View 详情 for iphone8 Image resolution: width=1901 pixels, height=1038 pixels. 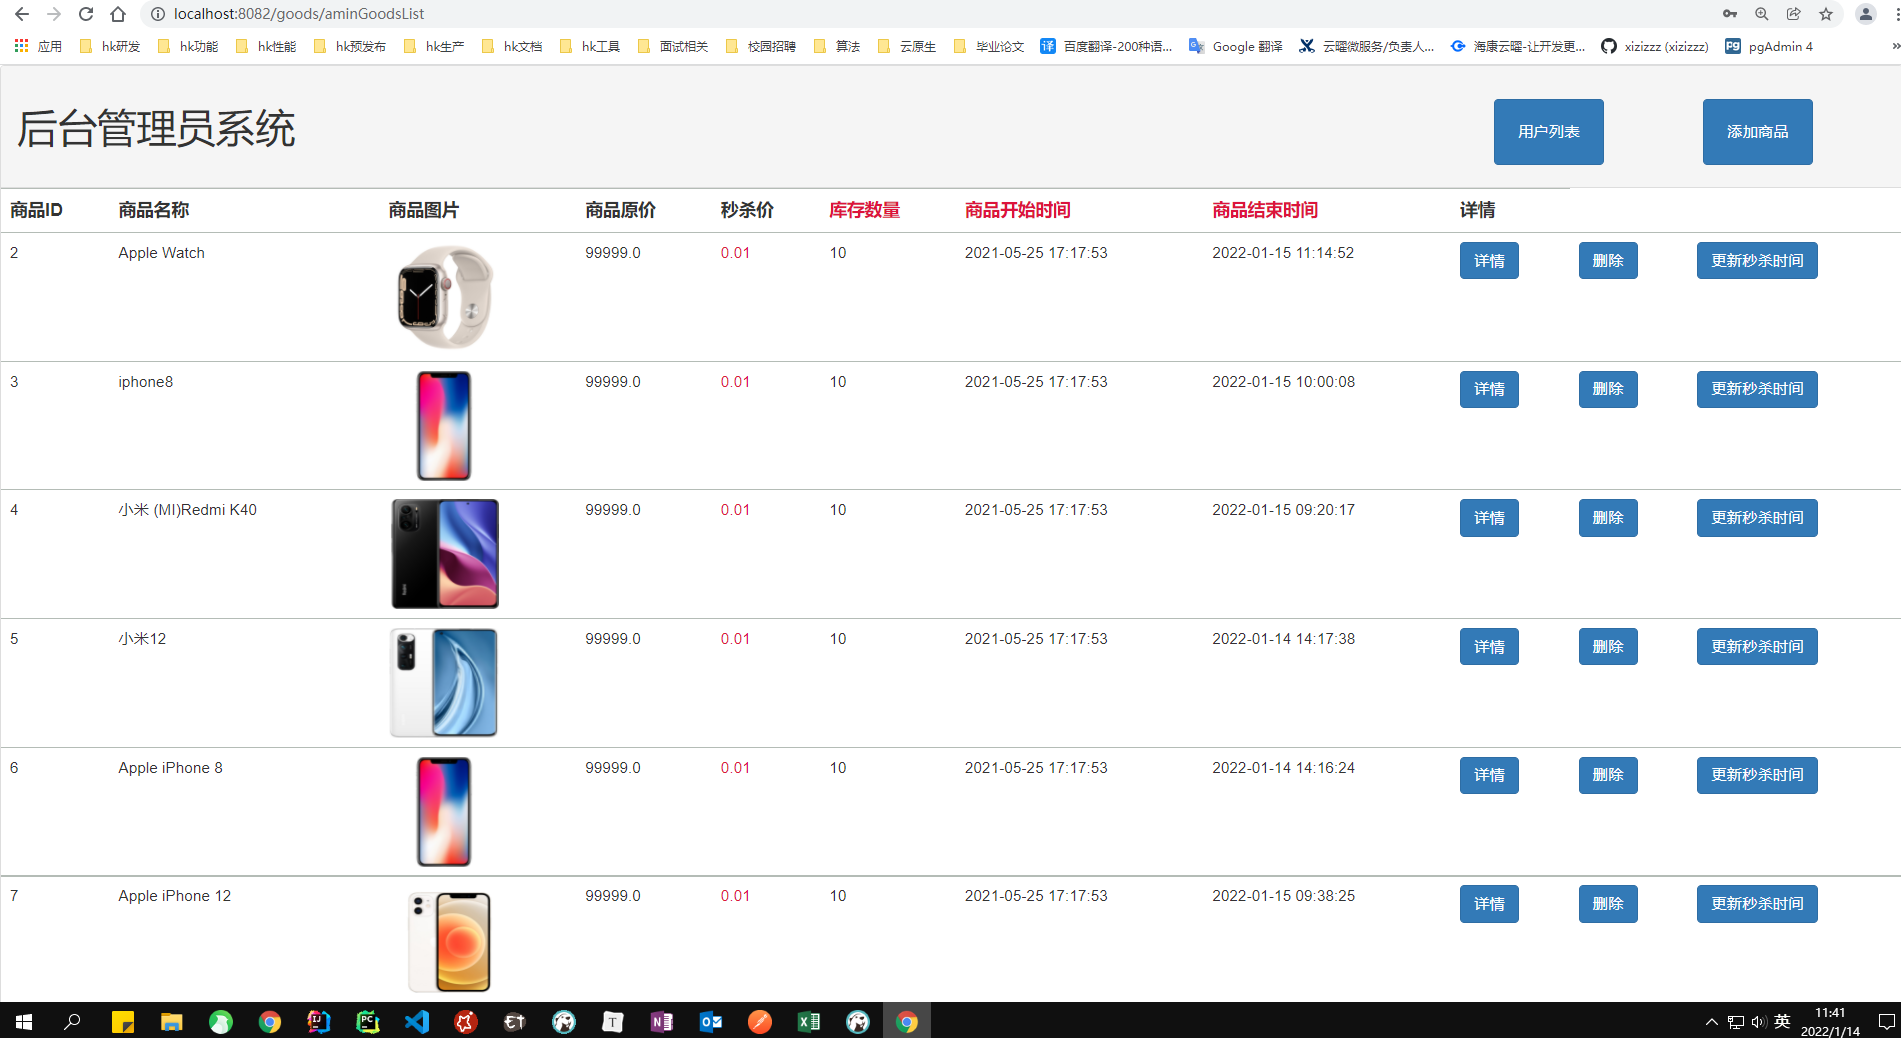pyautogui.click(x=1489, y=389)
